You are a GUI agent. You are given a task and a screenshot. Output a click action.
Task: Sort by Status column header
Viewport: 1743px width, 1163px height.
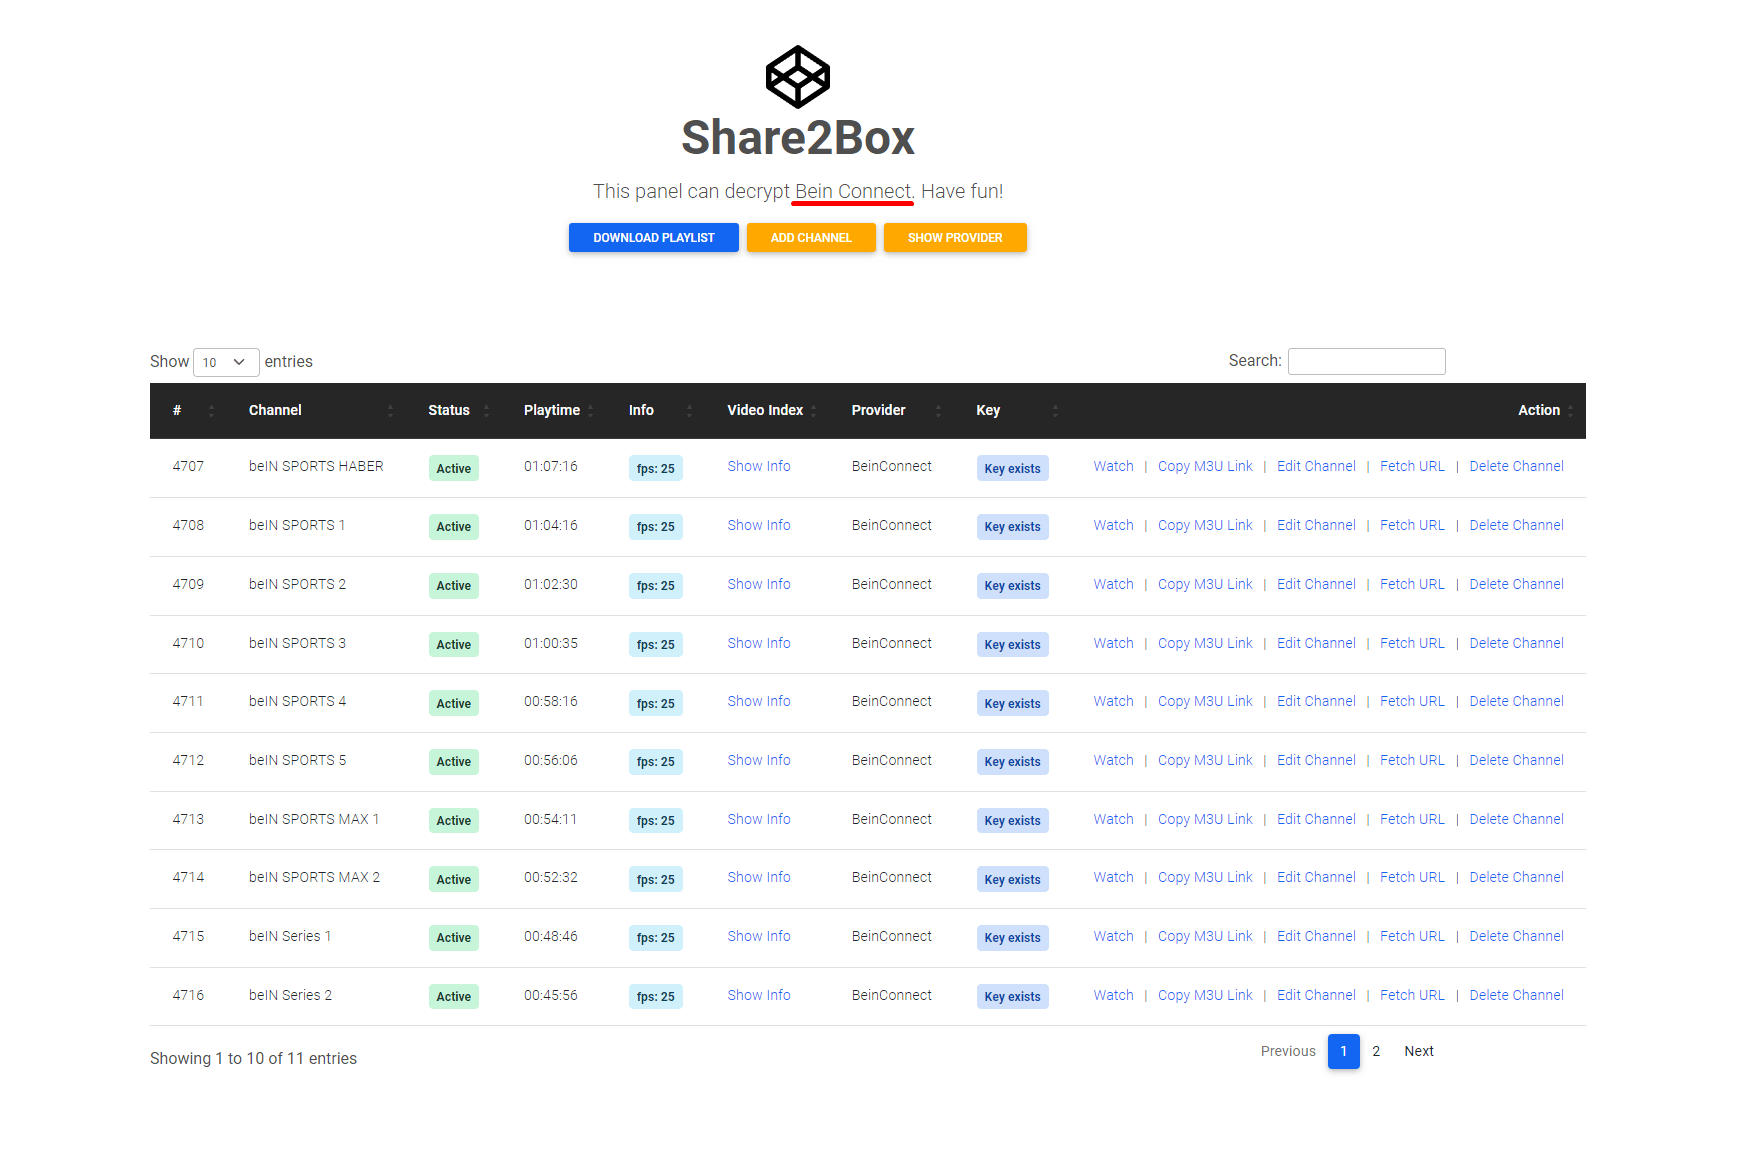(x=459, y=411)
